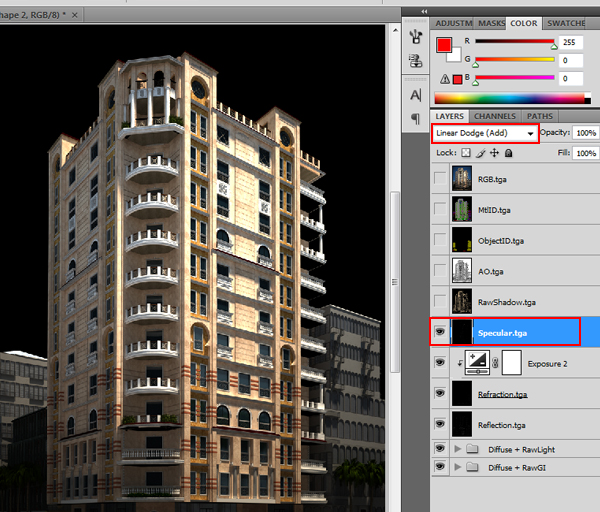Click the layer Opacity input field
Image resolution: width=600 pixels, height=512 pixels.
point(585,133)
